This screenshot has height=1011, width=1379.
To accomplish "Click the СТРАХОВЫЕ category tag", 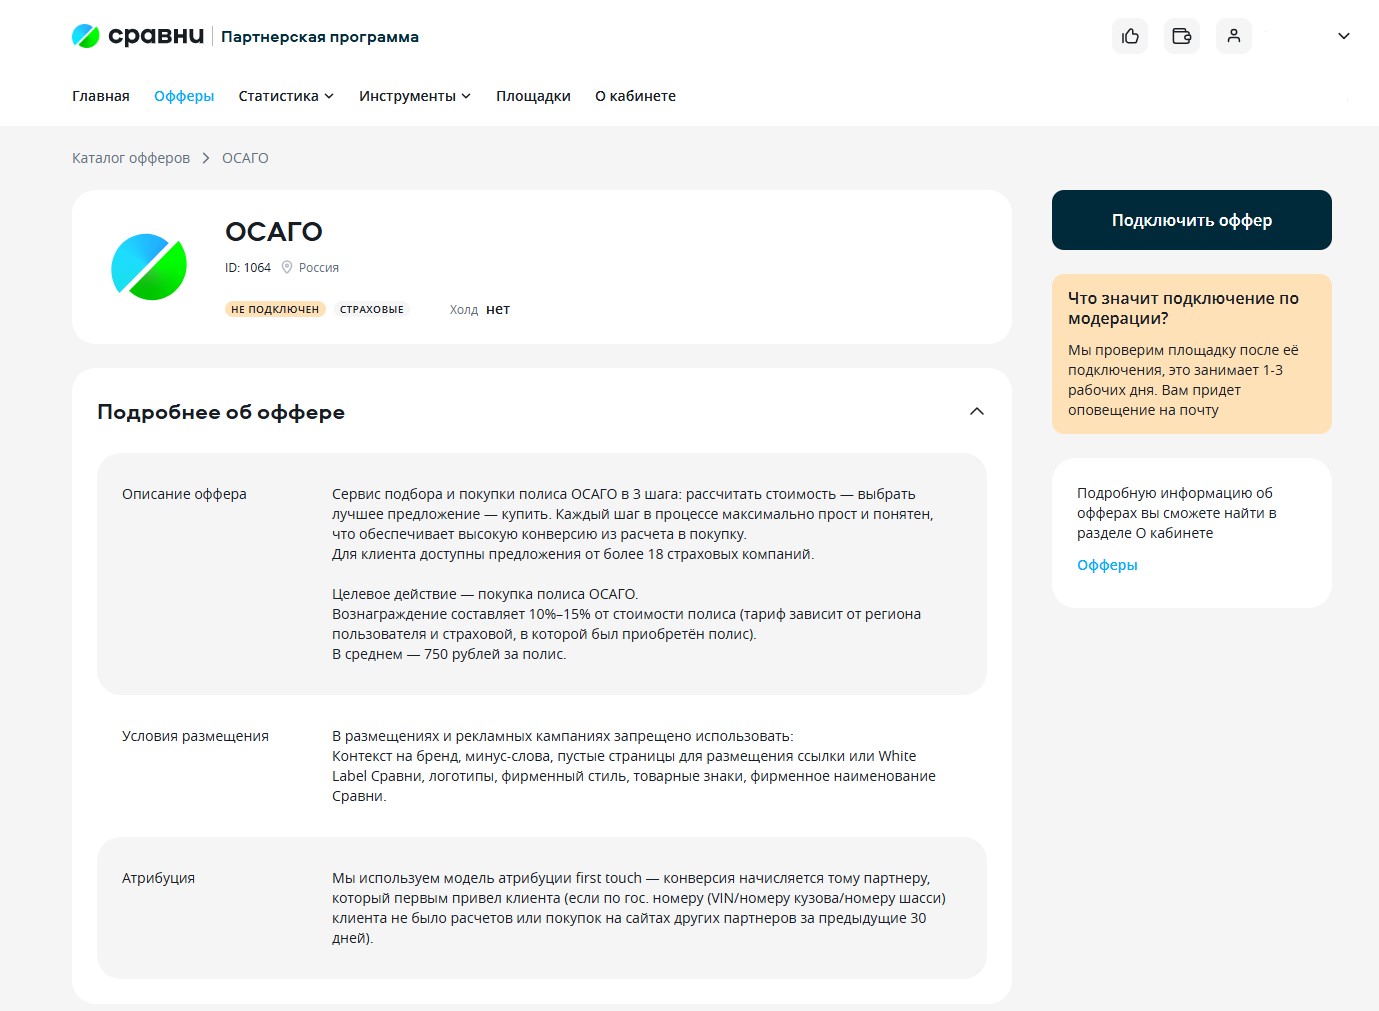I will (372, 310).
